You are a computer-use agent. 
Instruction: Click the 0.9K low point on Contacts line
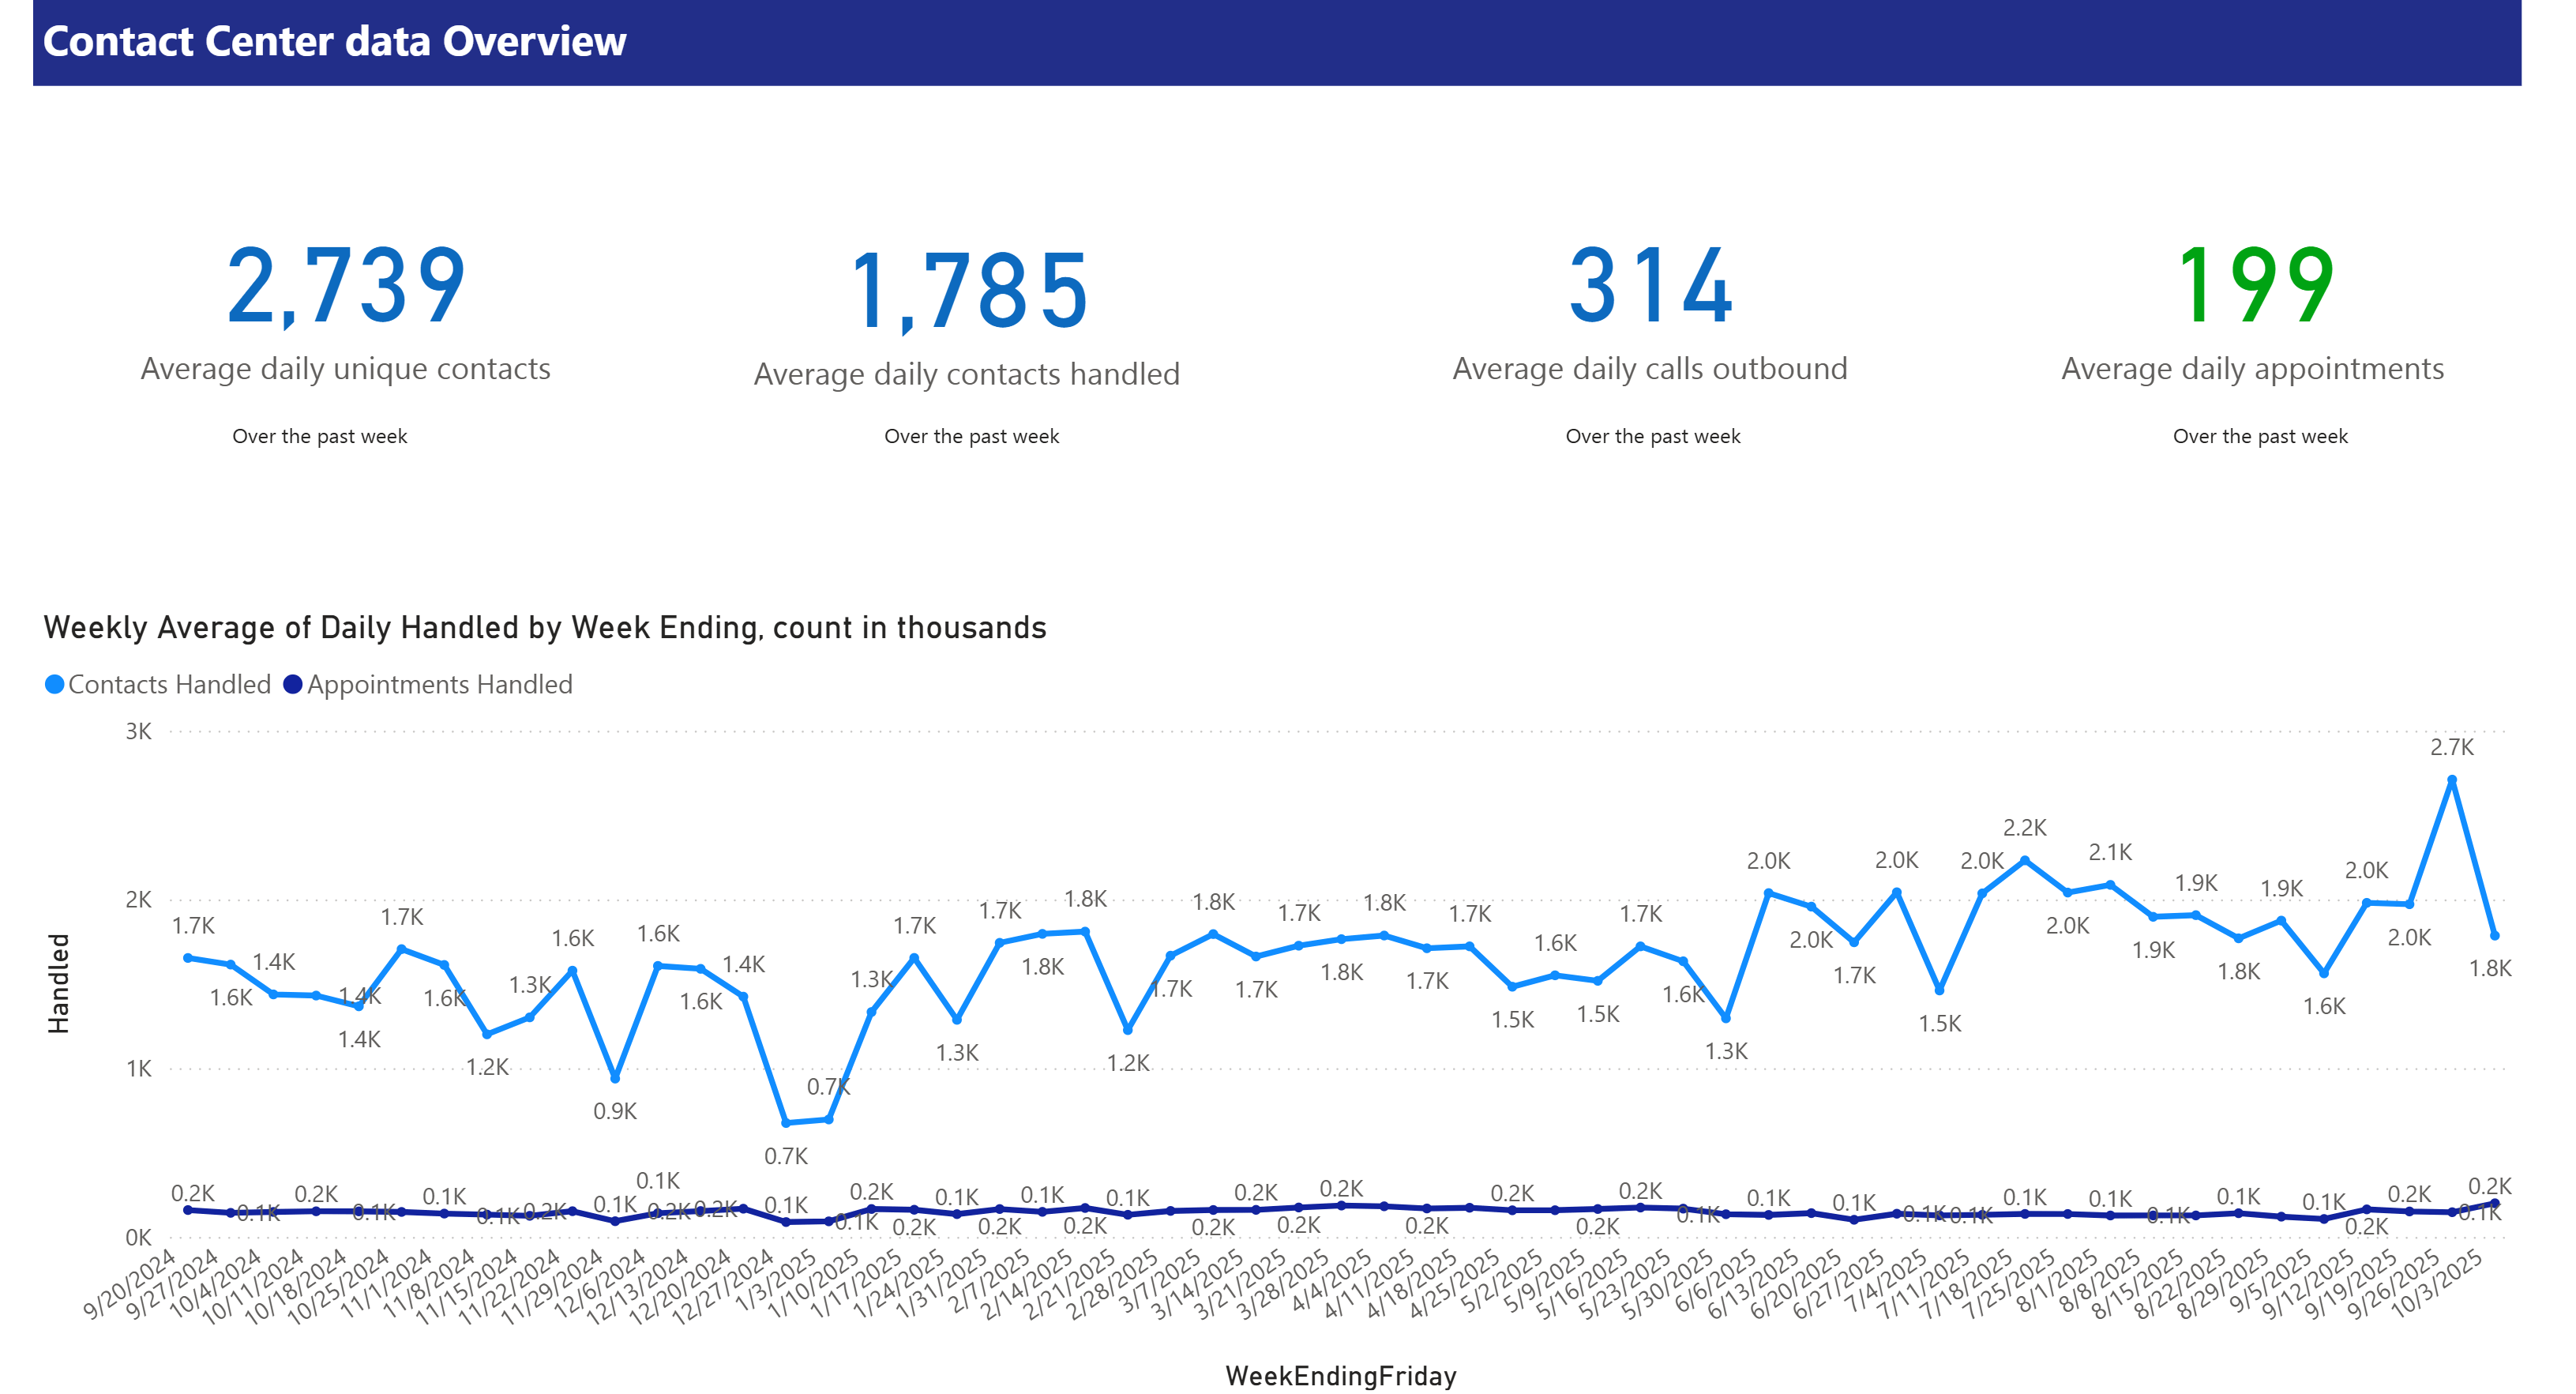615,1078
